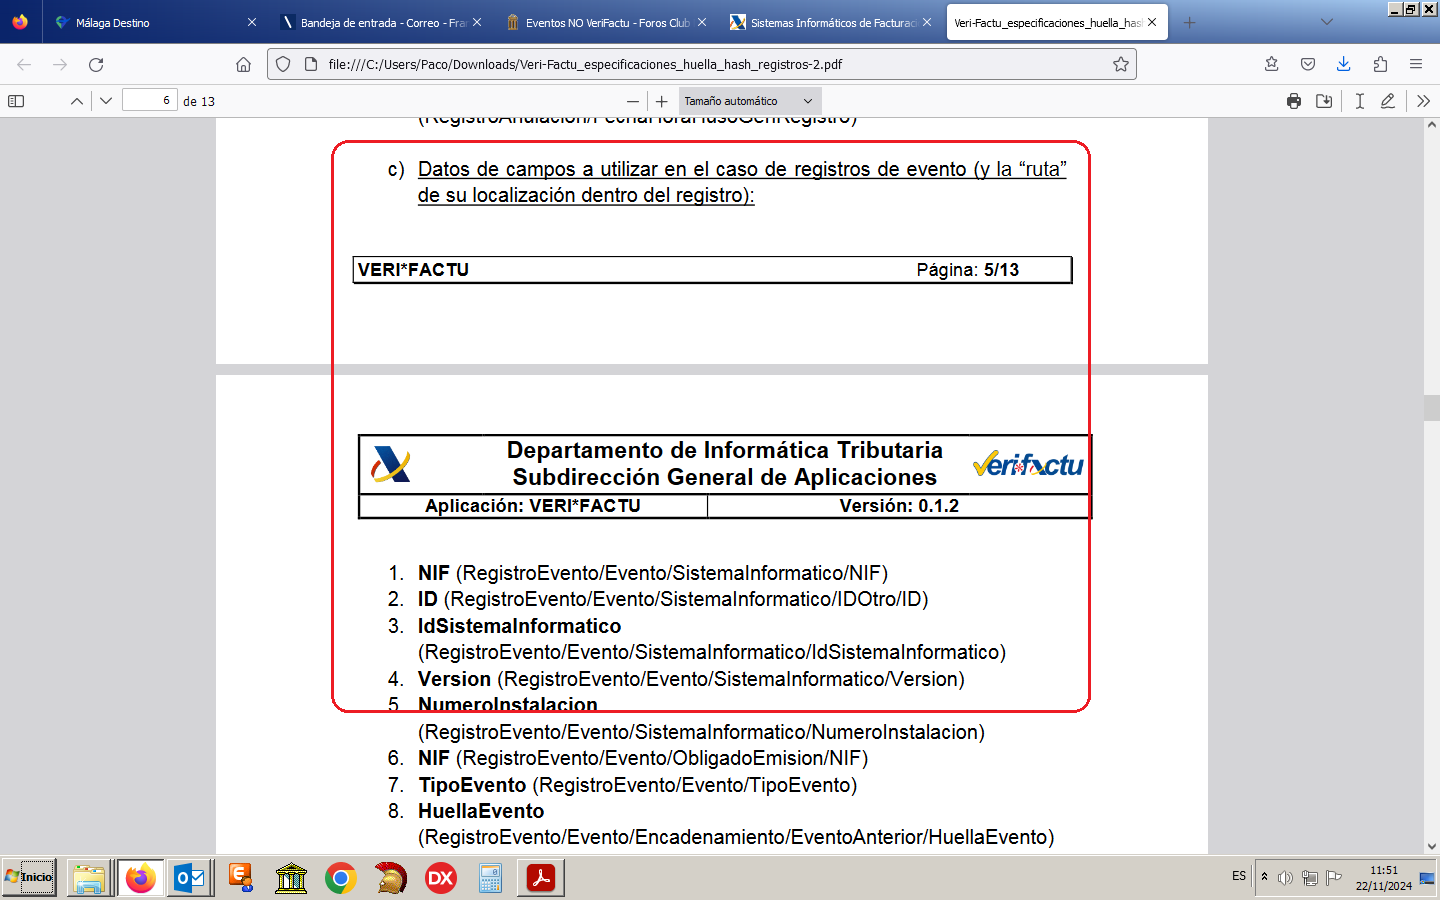Viewport: 1440px width, 900px height.
Task: Toggle the PDF sidebar panel
Action: (16, 101)
